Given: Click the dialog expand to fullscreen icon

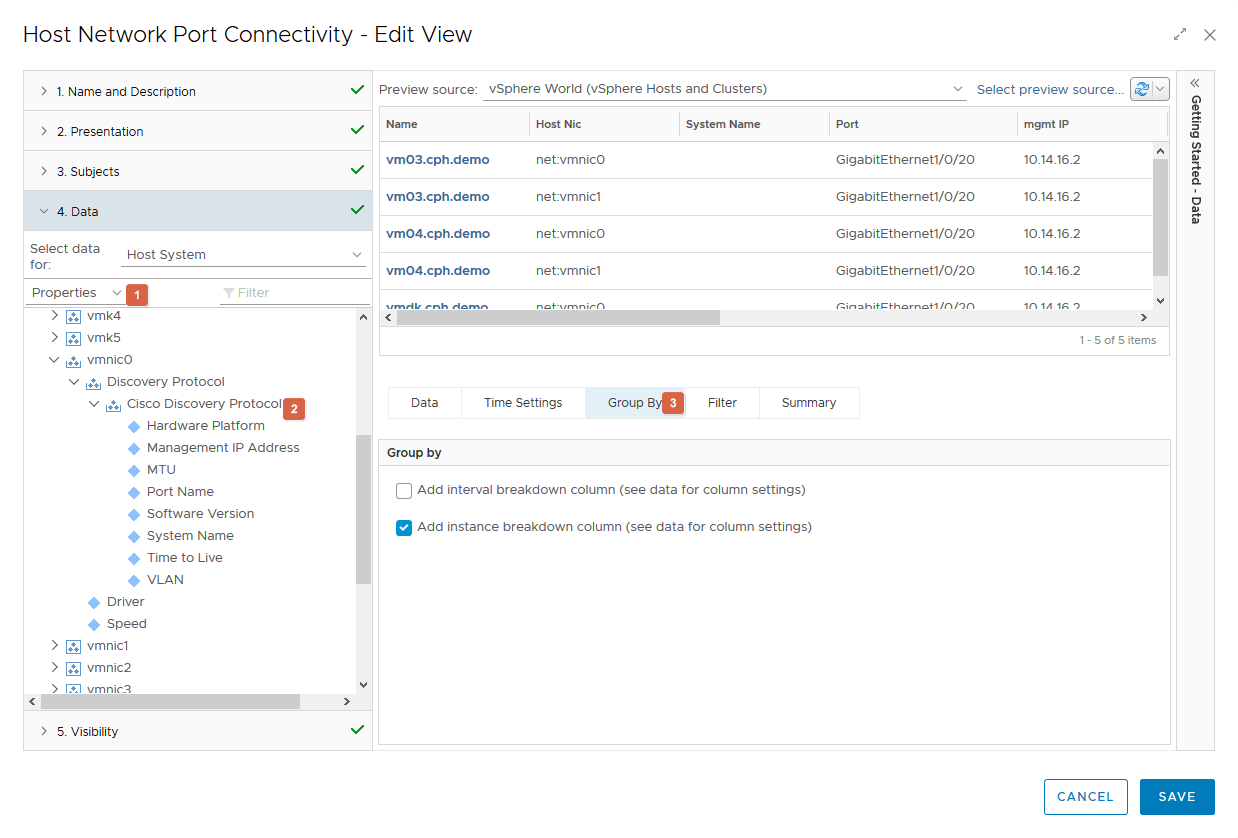Looking at the screenshot, I should (x=1180, y=35).
